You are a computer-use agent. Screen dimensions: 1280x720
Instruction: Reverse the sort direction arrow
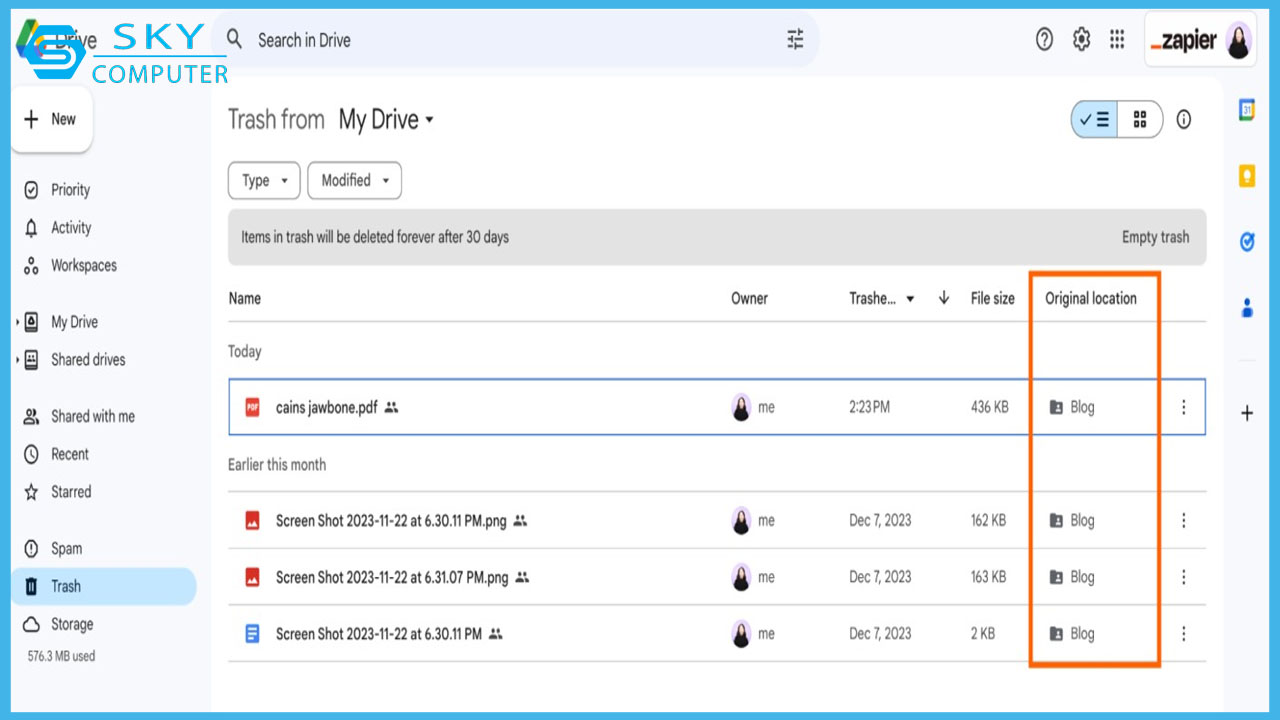click(943, 298)
